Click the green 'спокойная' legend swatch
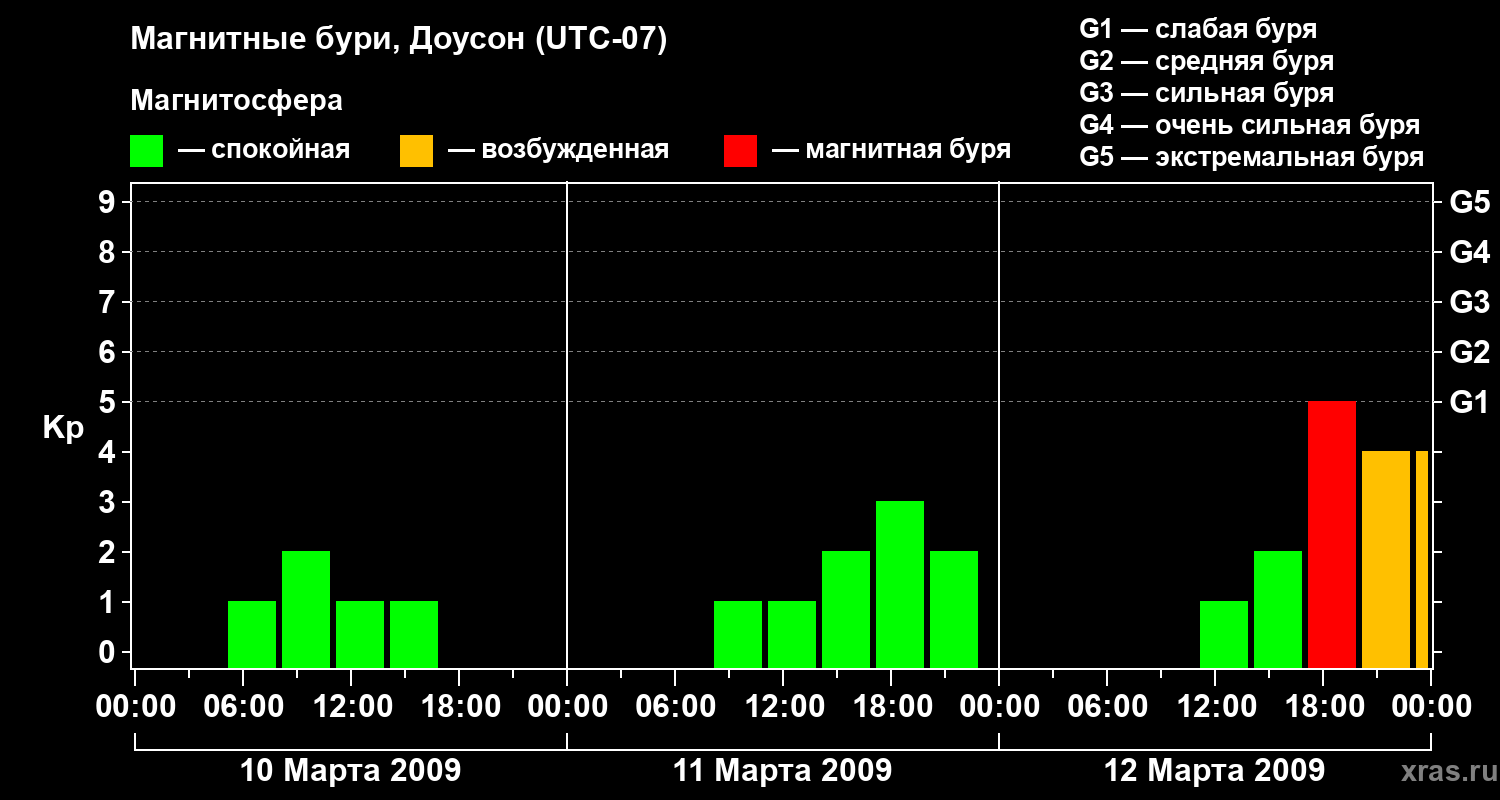This screenshot has width=1500, height=800. coord(146,151)
